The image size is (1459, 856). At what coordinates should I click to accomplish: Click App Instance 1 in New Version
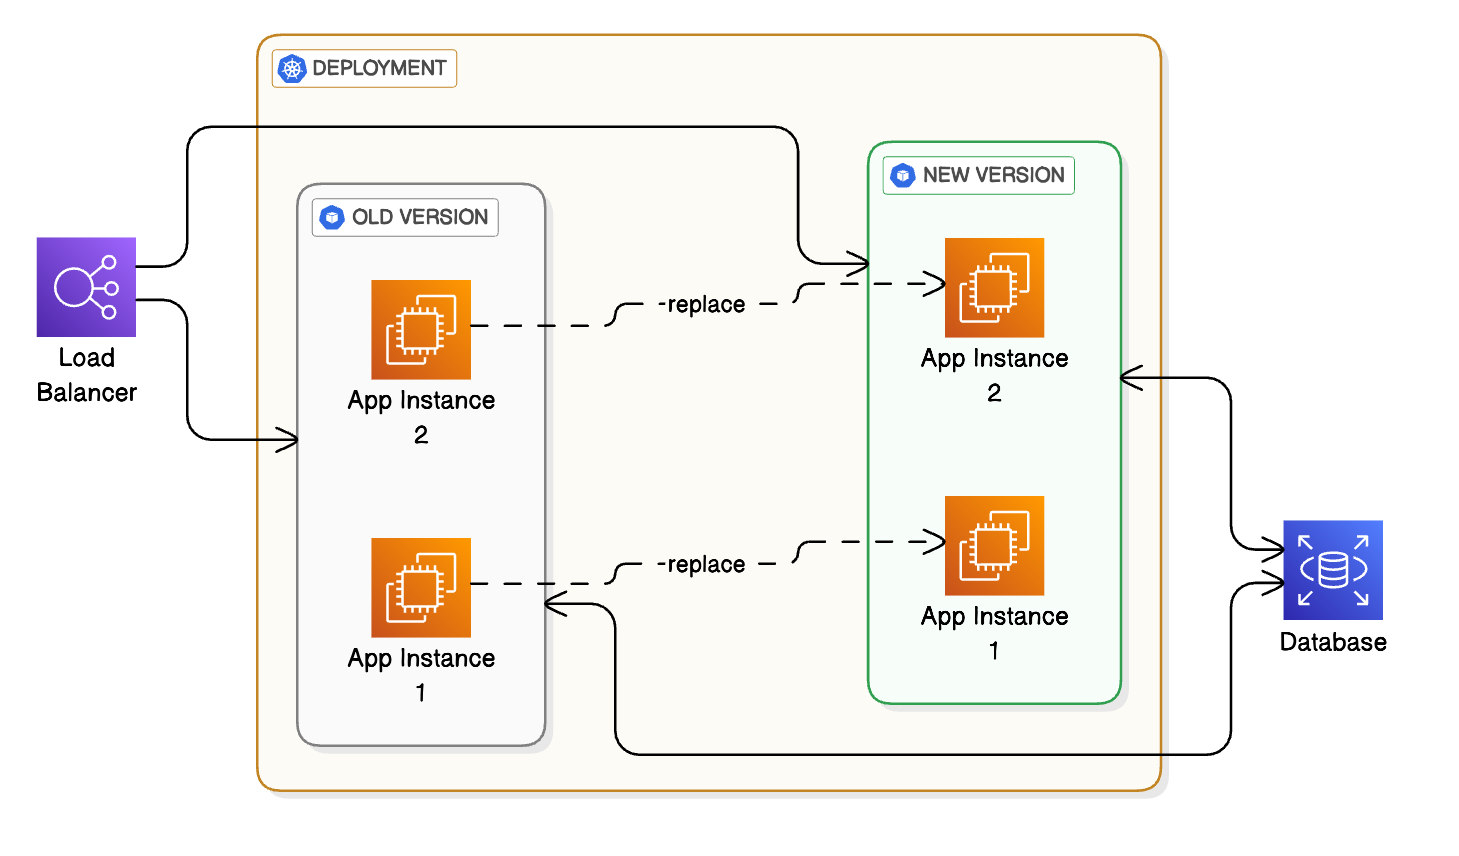994,545
